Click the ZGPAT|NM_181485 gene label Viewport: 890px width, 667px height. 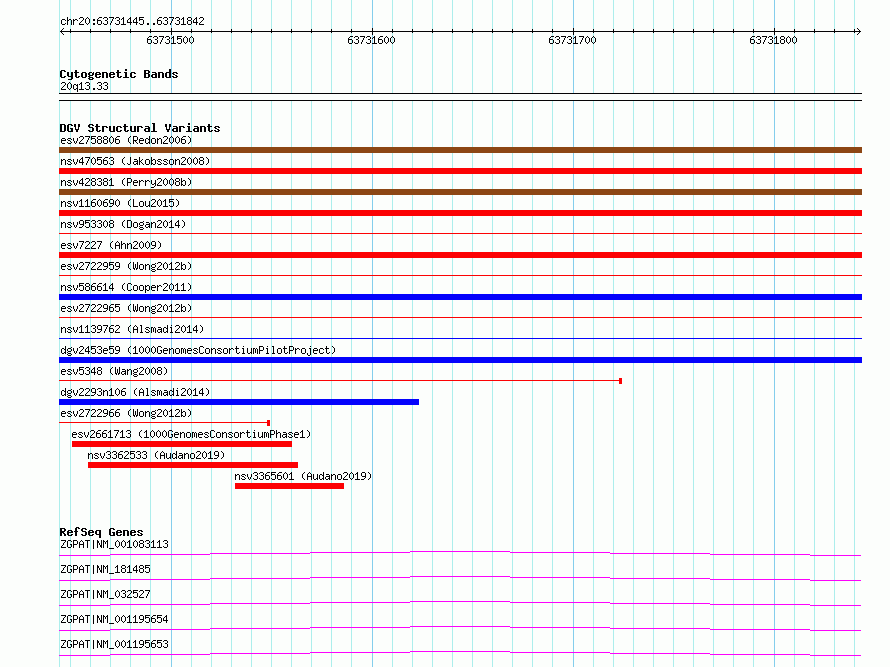coord(106,569)
